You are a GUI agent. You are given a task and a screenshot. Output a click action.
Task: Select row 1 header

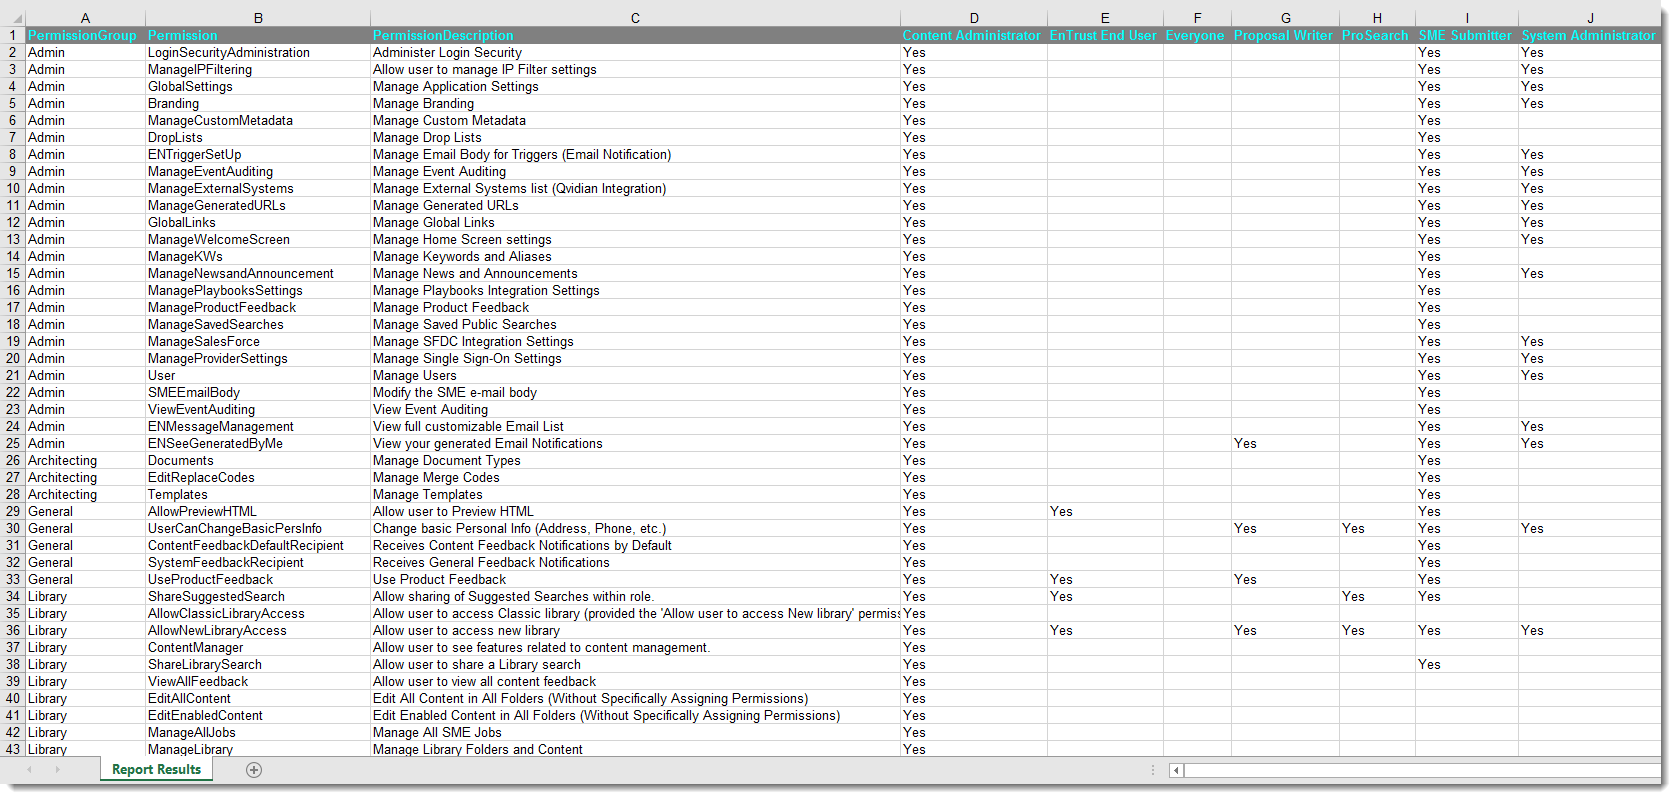tap(13, 35)
